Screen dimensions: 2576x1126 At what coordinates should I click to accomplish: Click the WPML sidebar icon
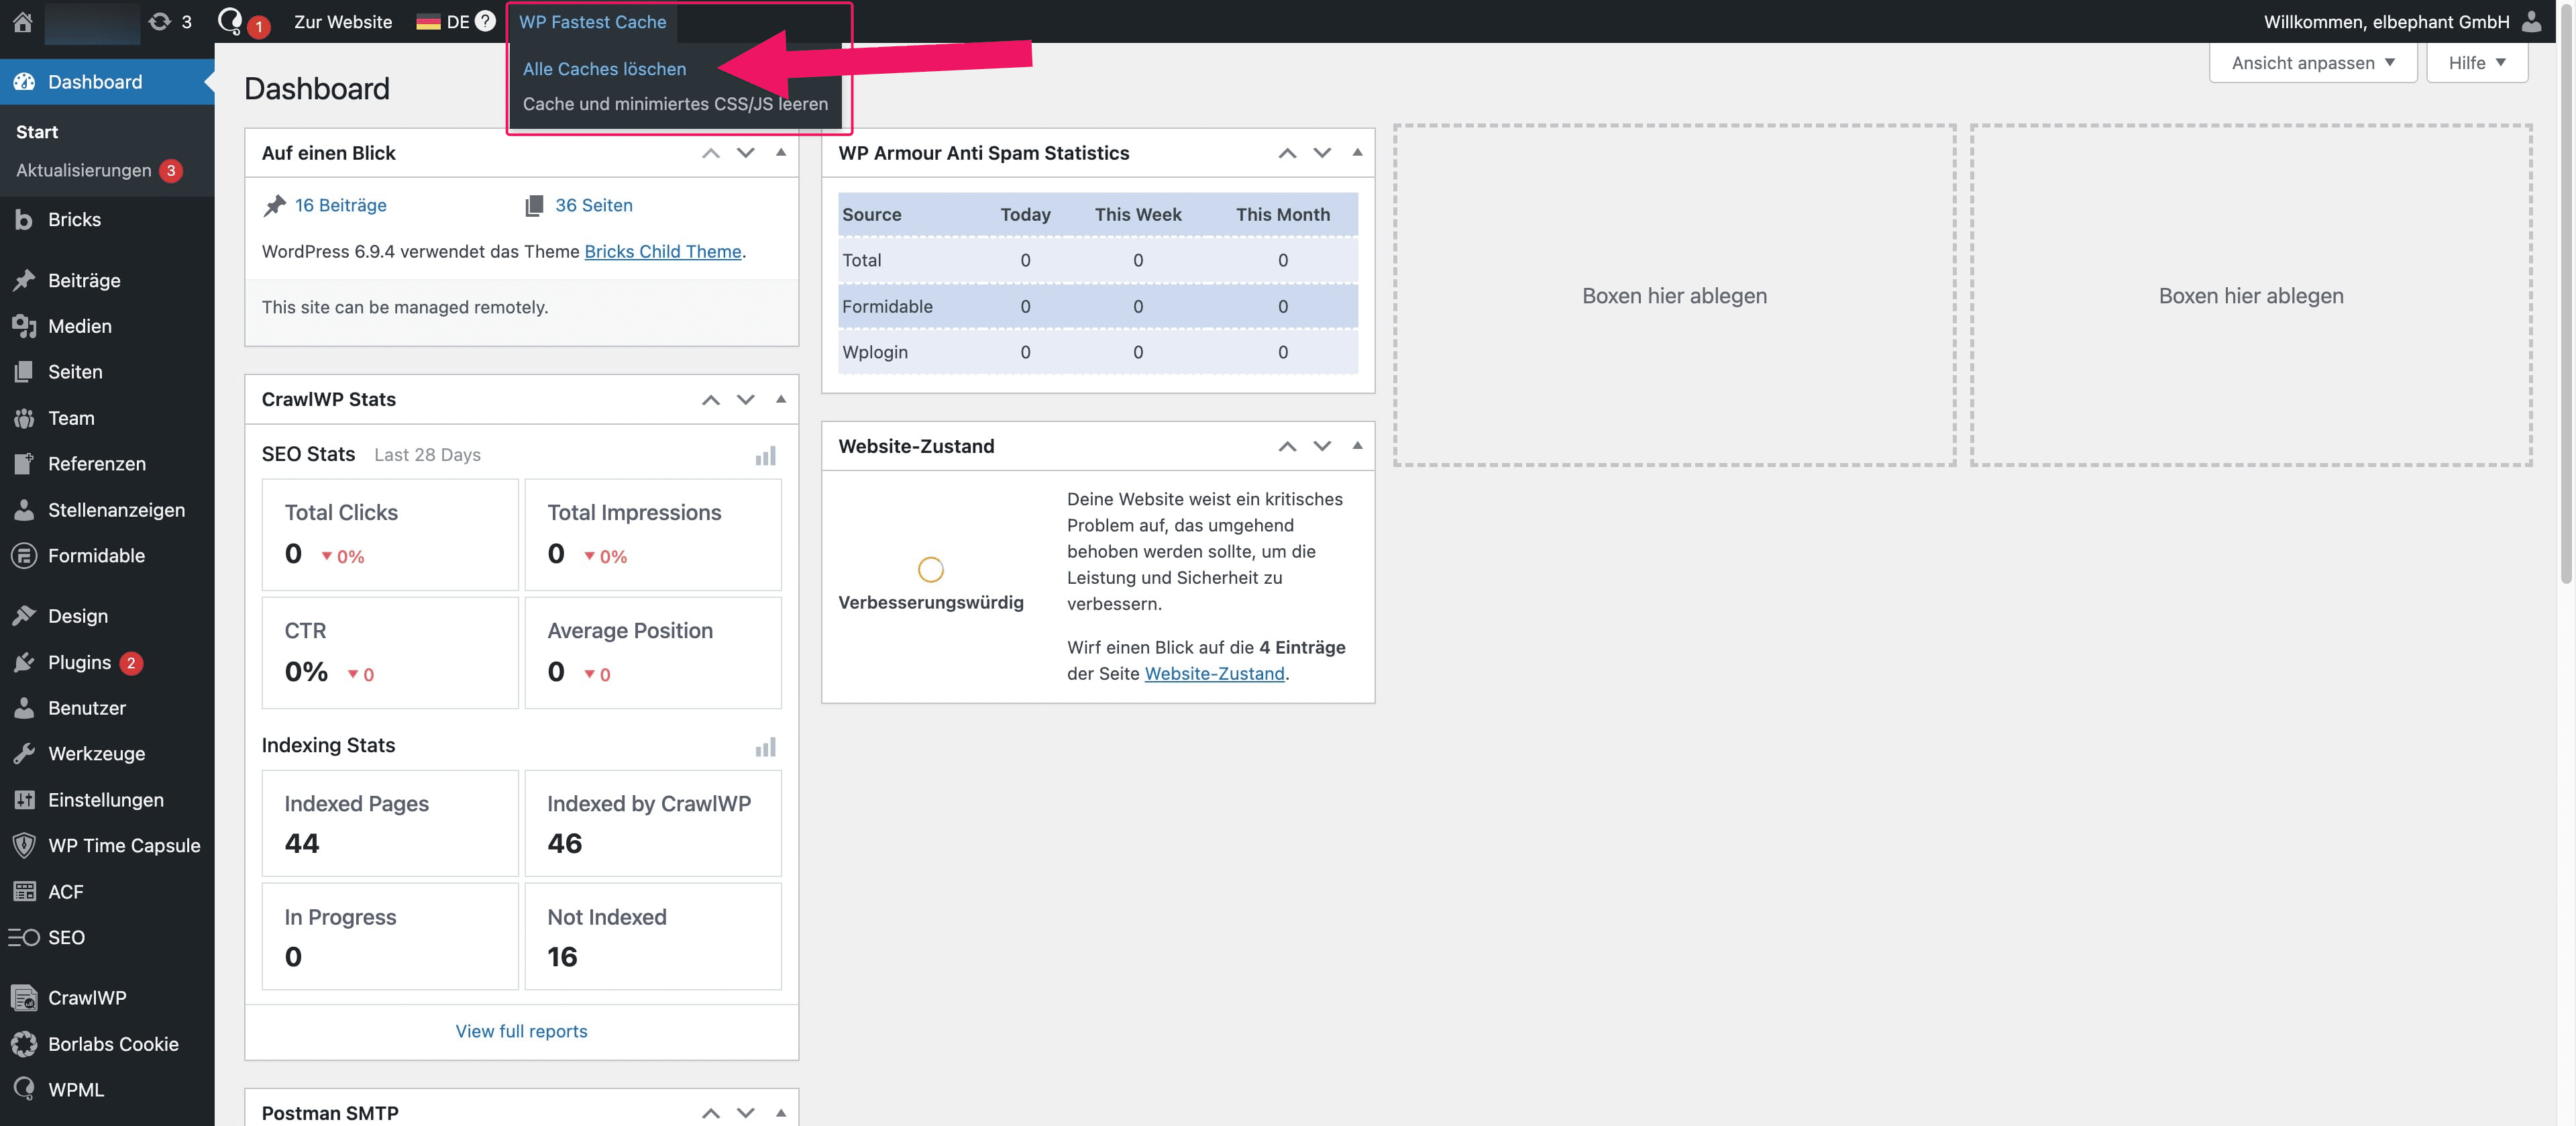(24, 1089)
